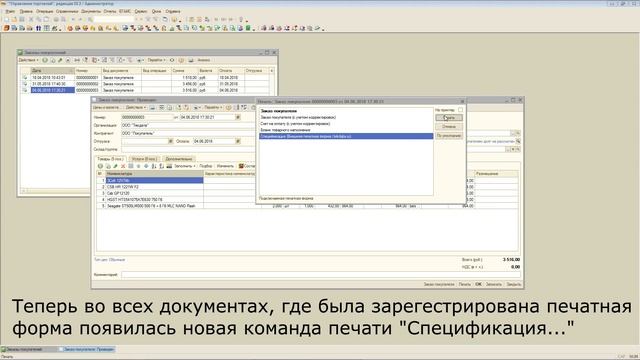Switch to 'Заказ покупателя: Проведен' in bottom panel
The width and height of the screenshot is (640, 360).
pos(87,349)
